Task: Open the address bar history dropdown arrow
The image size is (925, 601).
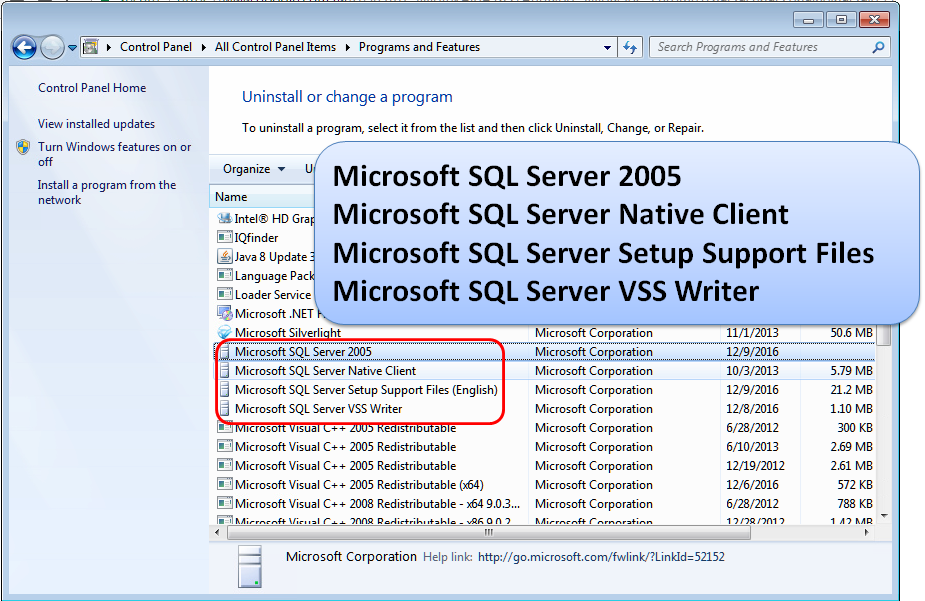Action: 607,47
